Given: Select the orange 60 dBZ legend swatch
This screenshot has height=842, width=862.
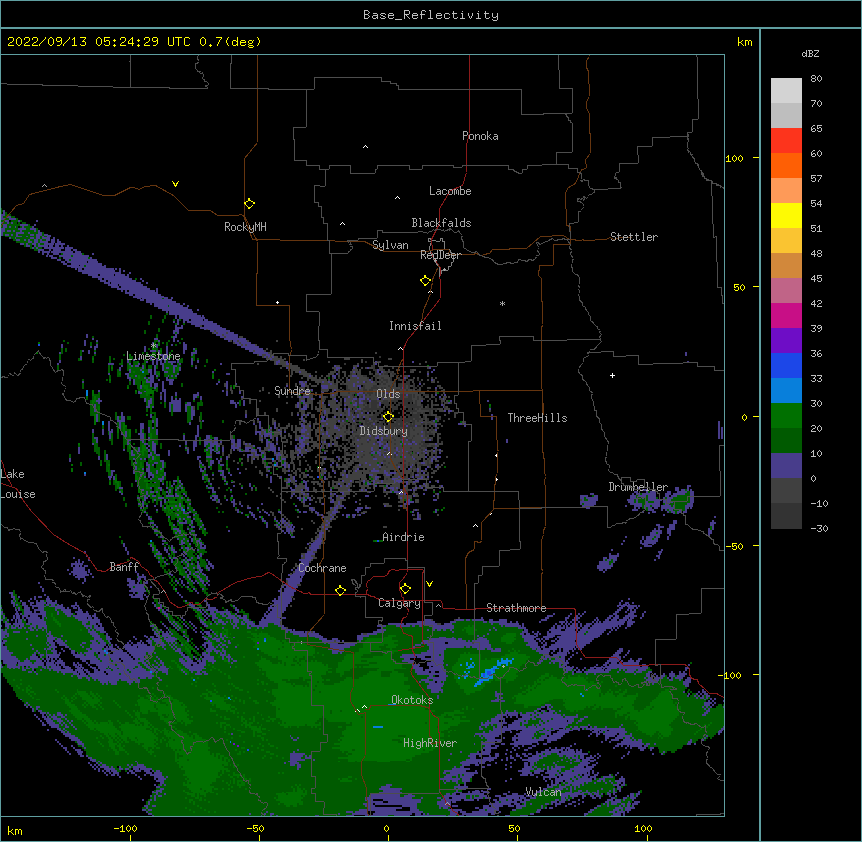Looking at the screenshot, I should (786, 165).
